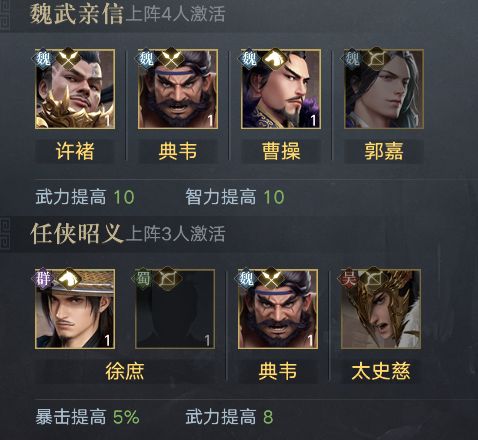
Task: Click 吴 faction badge on 太史慈
Action: click(x=349, y=278)
